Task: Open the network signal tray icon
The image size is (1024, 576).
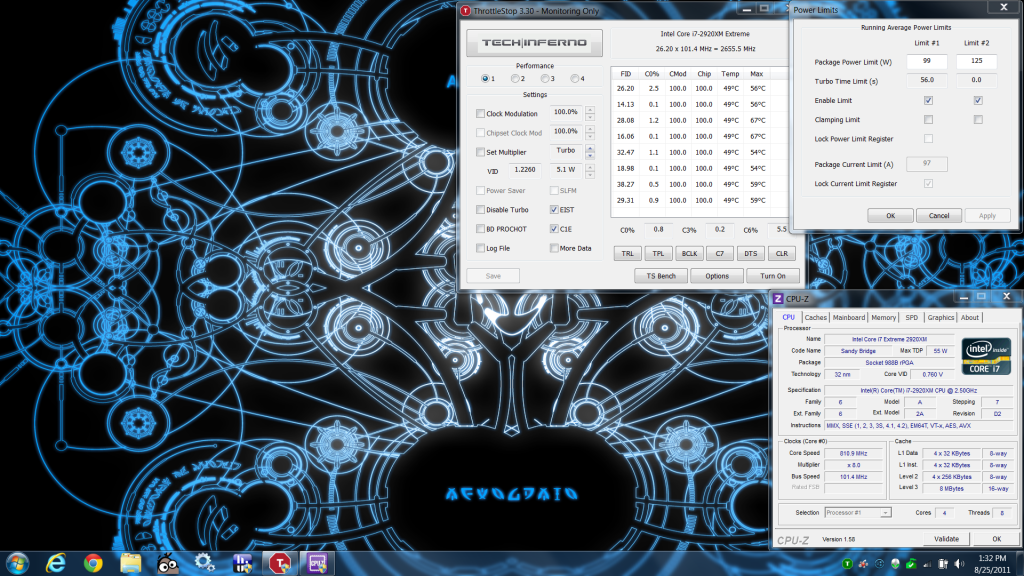Action: click(927, 564)
